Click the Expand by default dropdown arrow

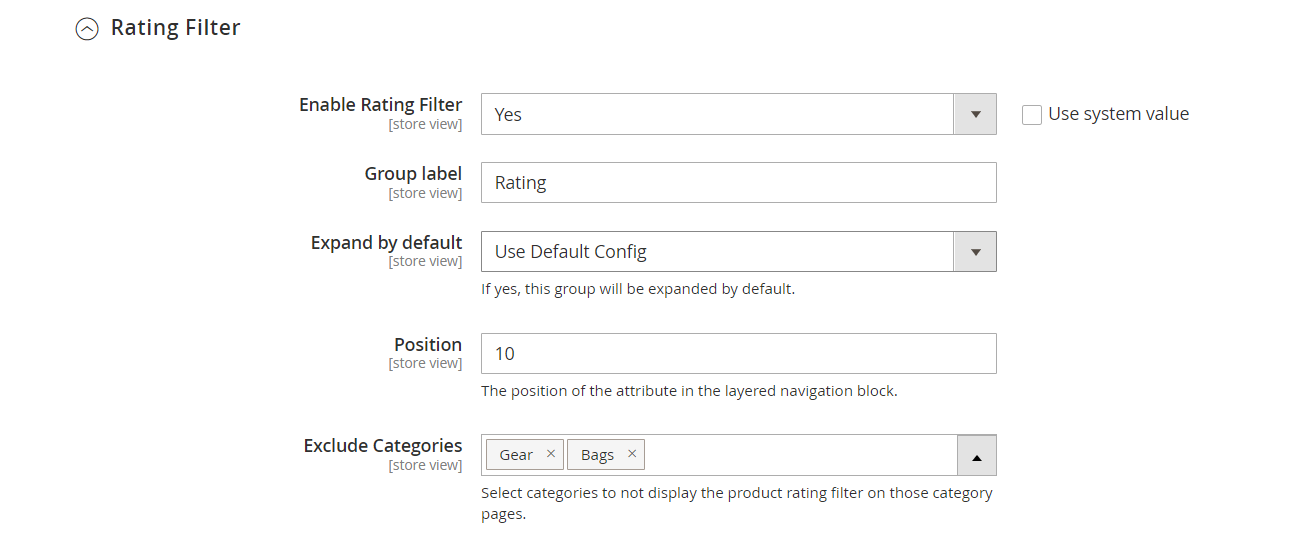click(975, 251)
